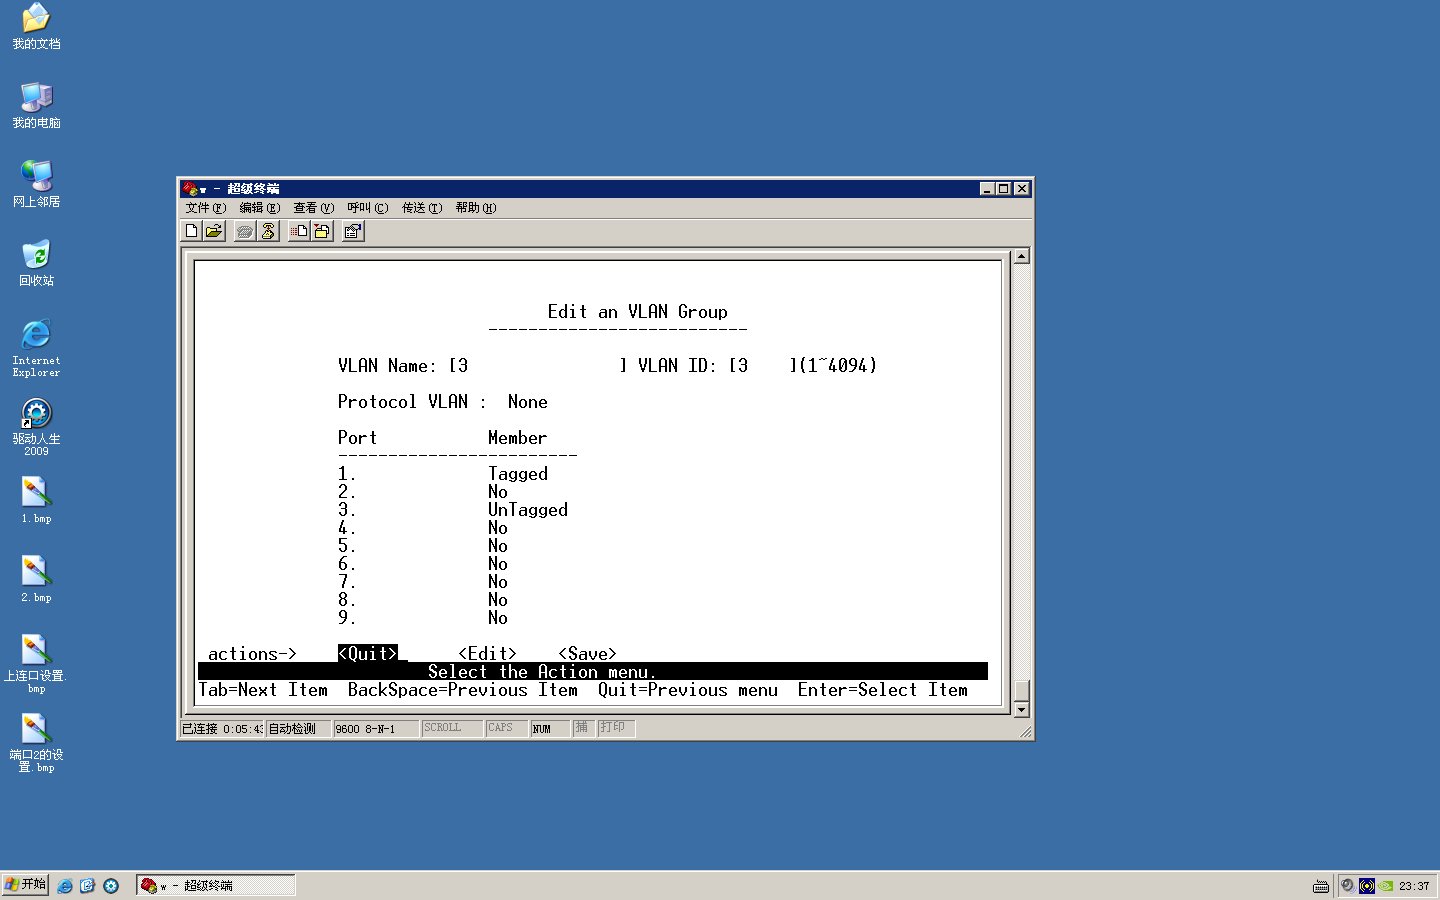
Task: Click 'Edit an VLAN Group' heading
Action: pos(637,312)
